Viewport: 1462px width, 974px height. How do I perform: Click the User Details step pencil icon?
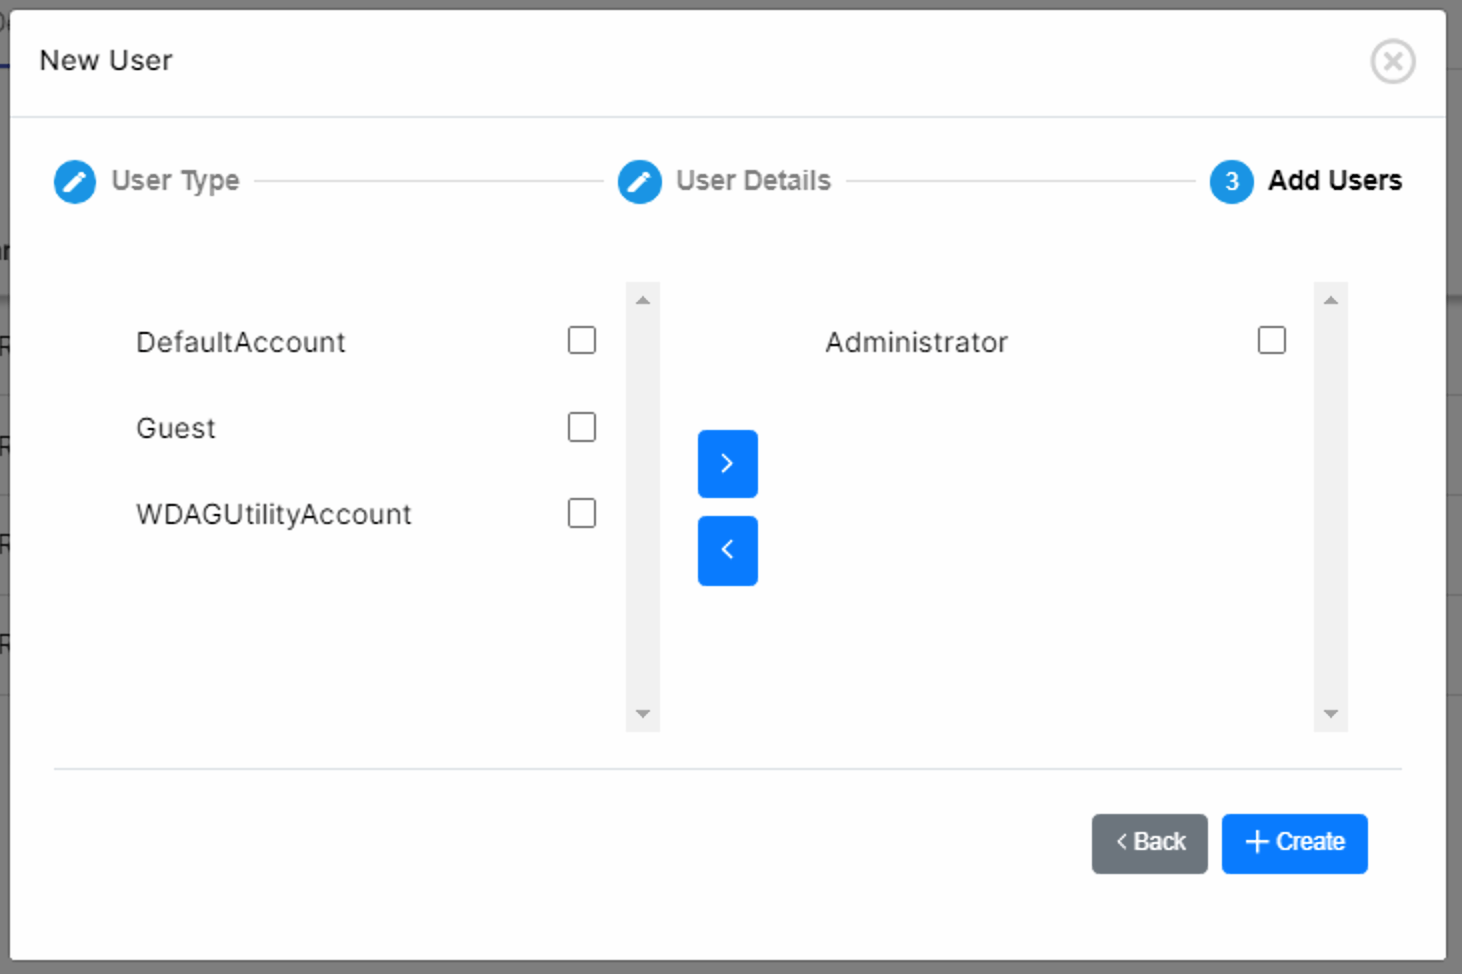click(640, 182)
